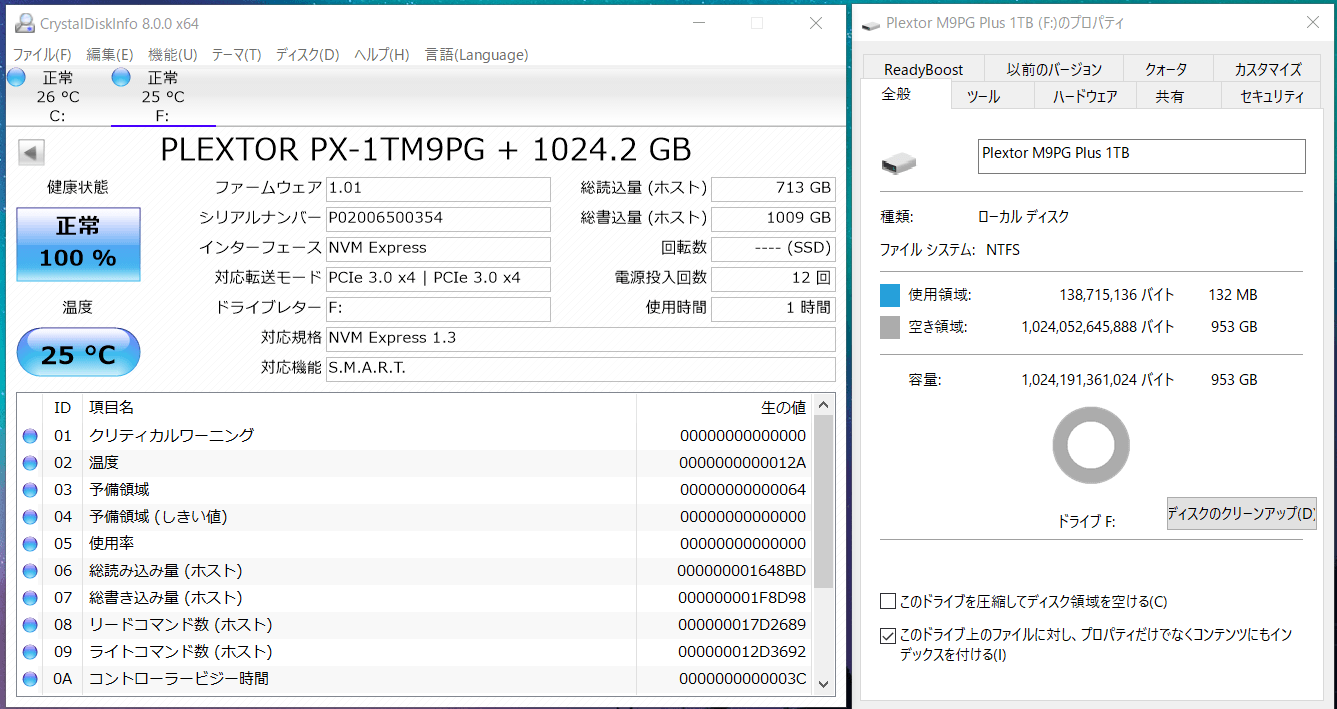Click the 25 °C temperature button
Image resolution: width=1337 pixels, height=709 pixels.
click(x=78, y=352)
